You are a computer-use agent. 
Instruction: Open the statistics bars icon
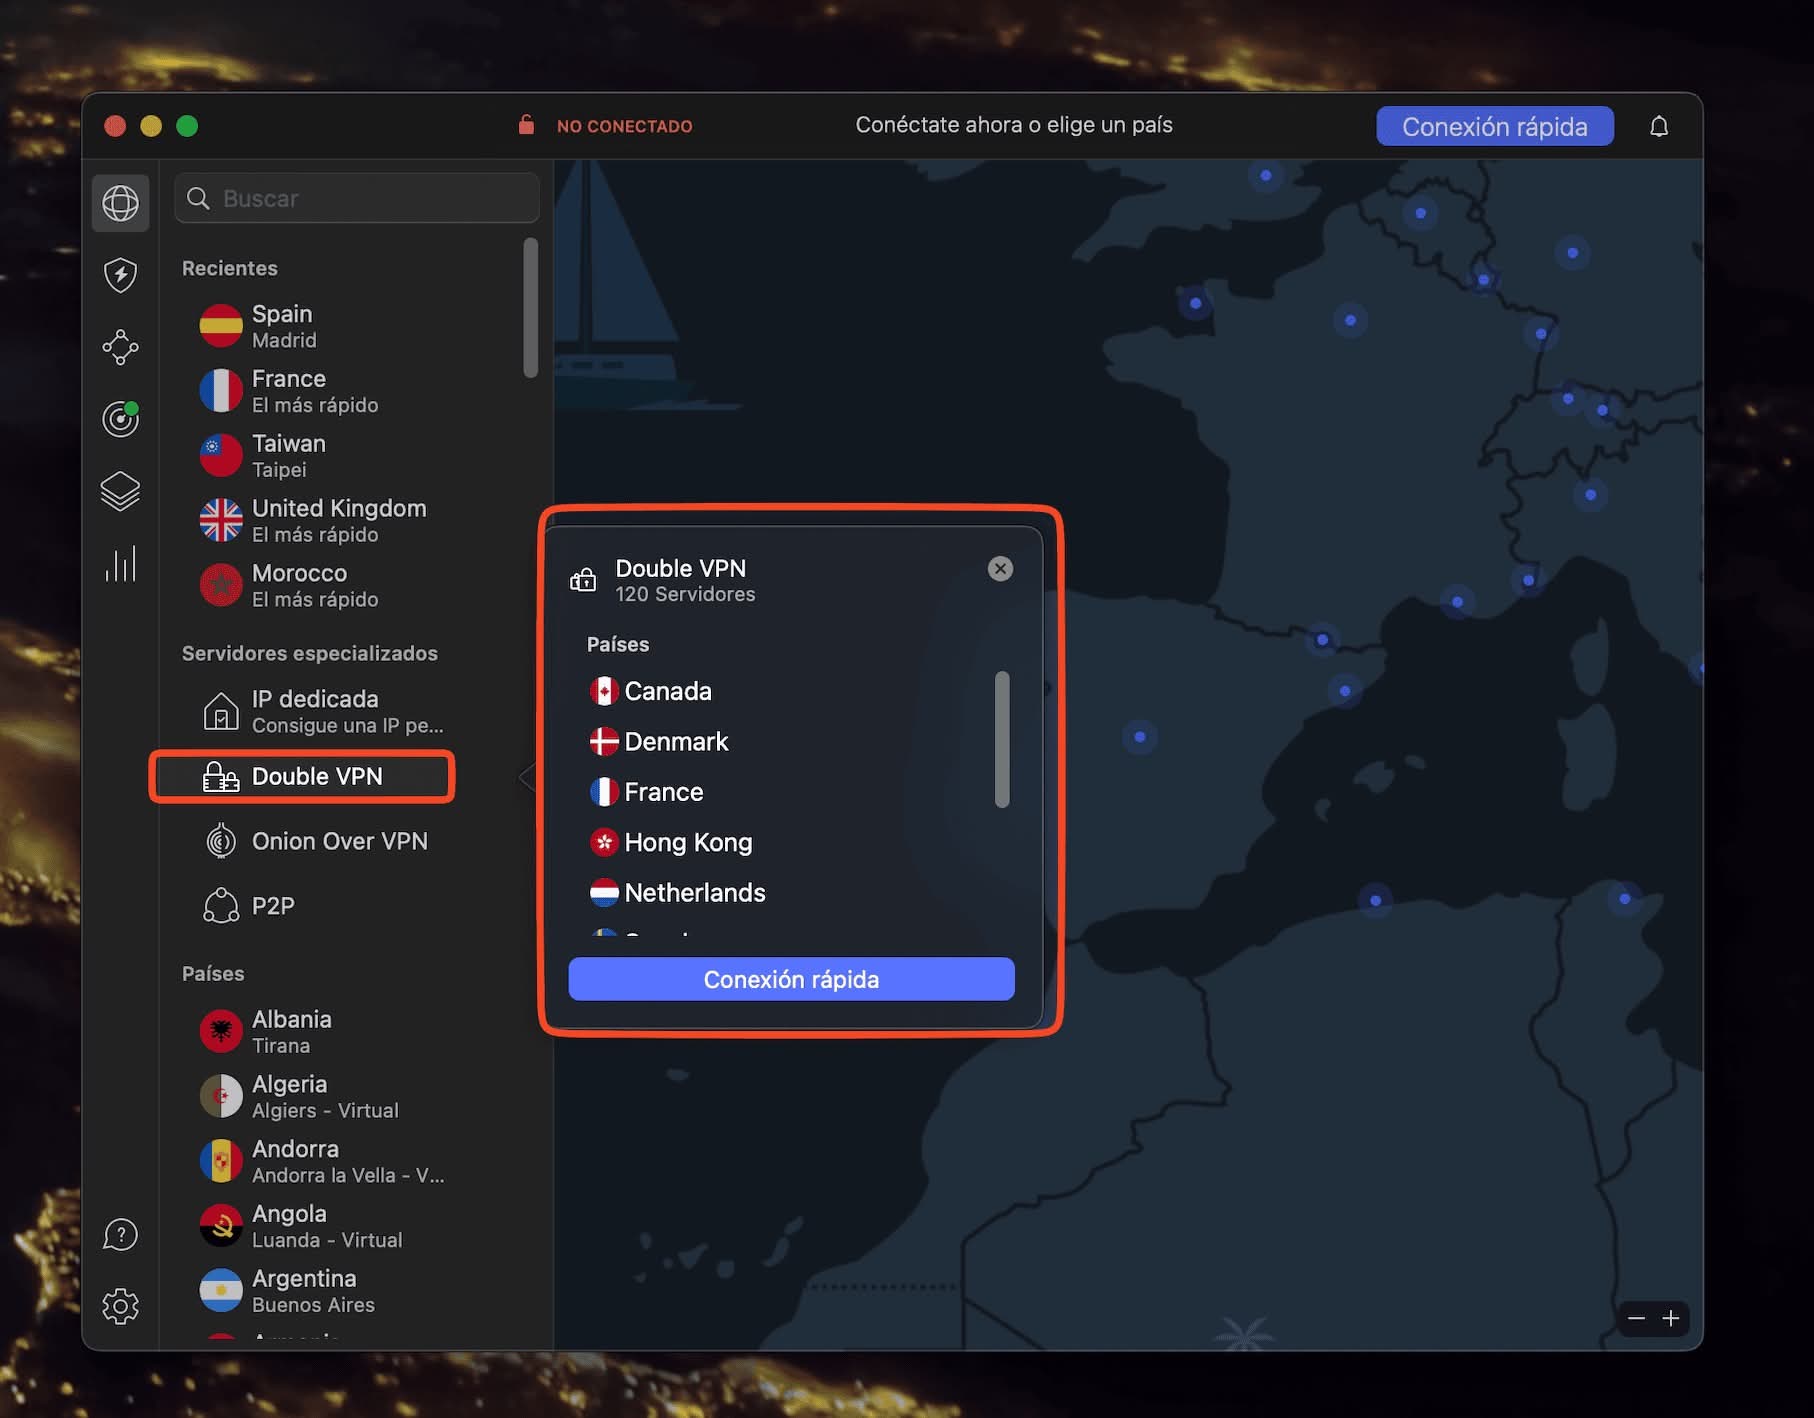(x=120, y=564)
